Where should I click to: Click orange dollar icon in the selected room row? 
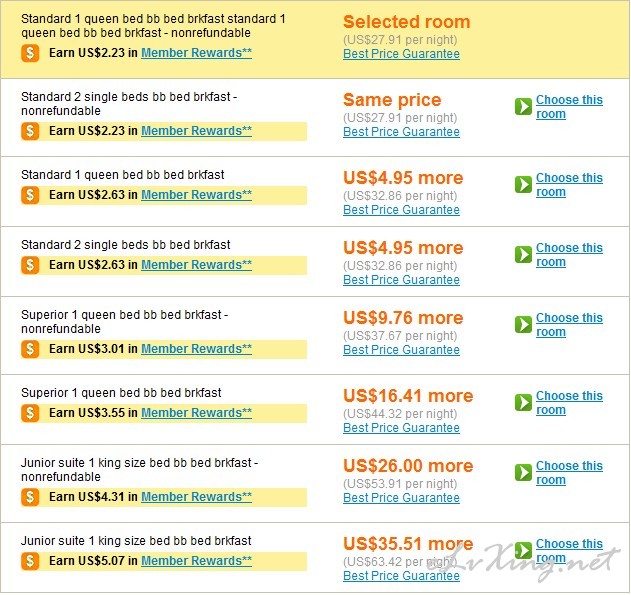pos(30,53)
